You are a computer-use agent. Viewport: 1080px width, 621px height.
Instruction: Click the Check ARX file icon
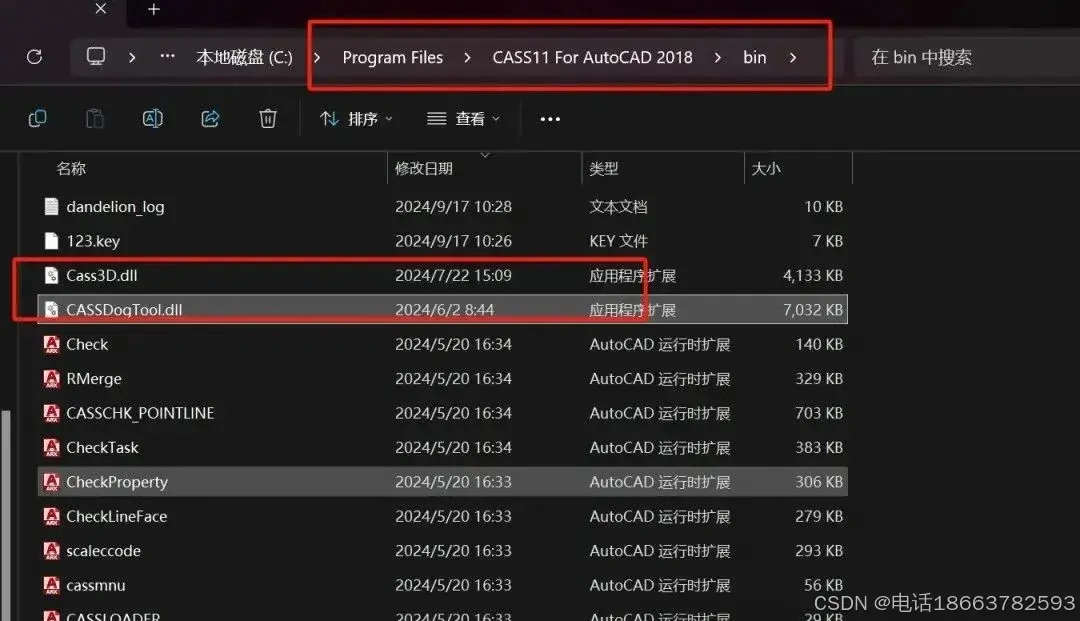tap(52, 344)
